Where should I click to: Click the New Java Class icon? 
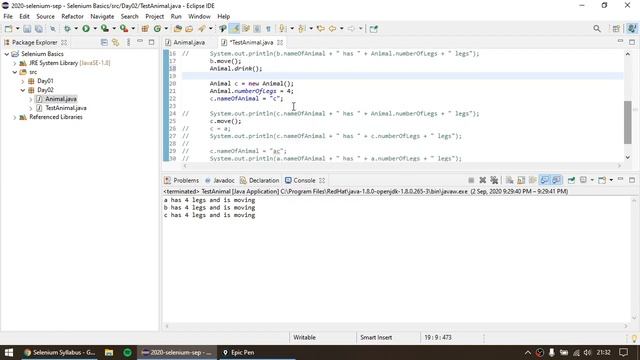(158, 29)
